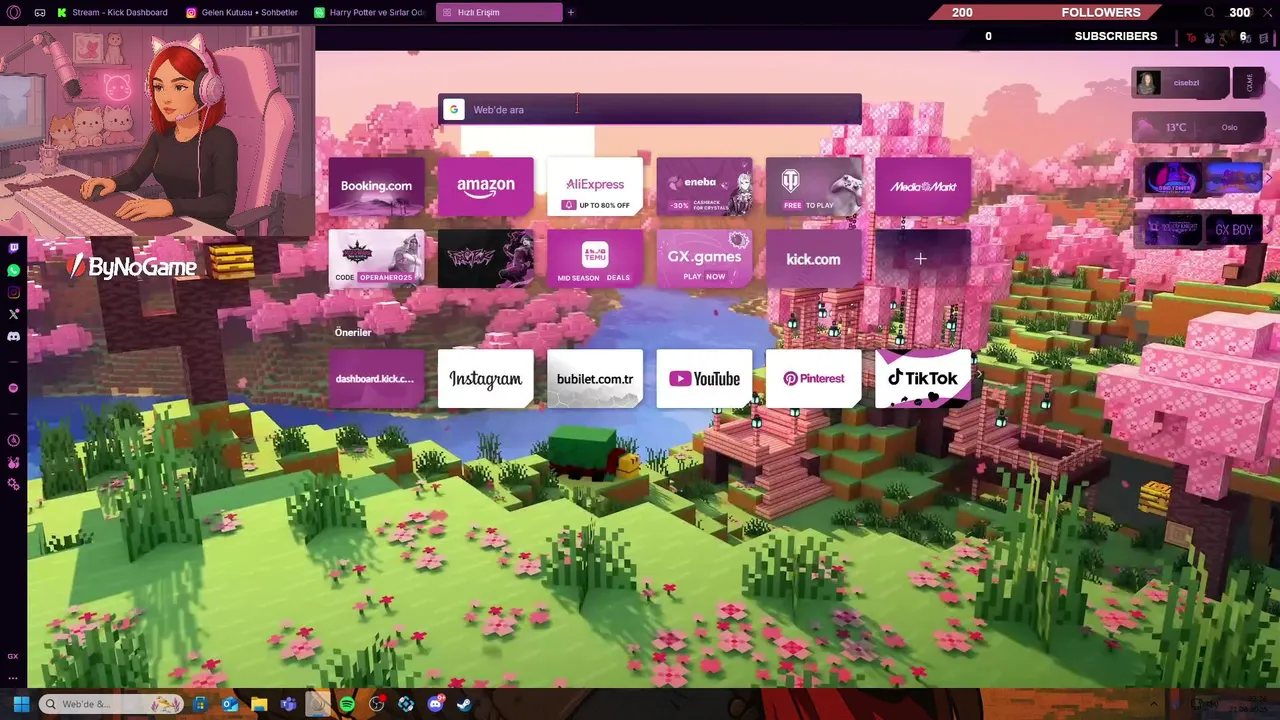Open sidebar settings gear icon
The image size is (1280, 720).
click(x=13, y=485)
